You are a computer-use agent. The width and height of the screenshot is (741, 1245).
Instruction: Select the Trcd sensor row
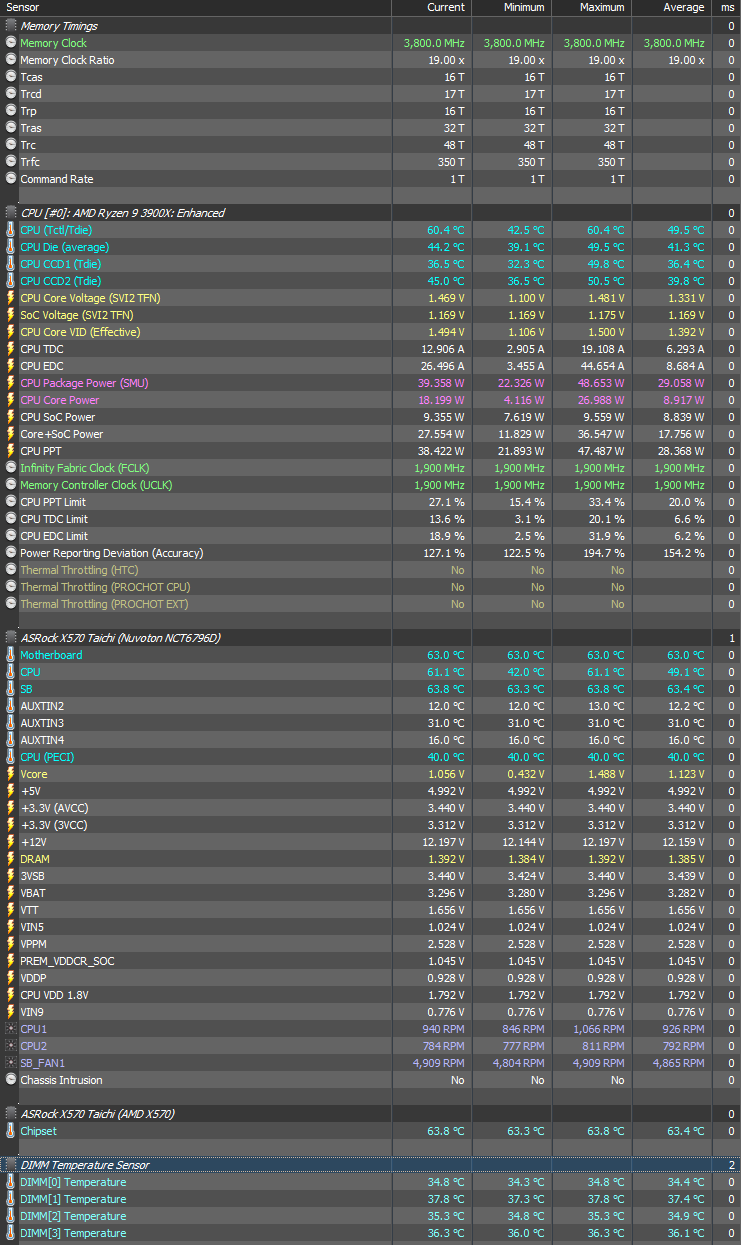click(x=370, y=94)
